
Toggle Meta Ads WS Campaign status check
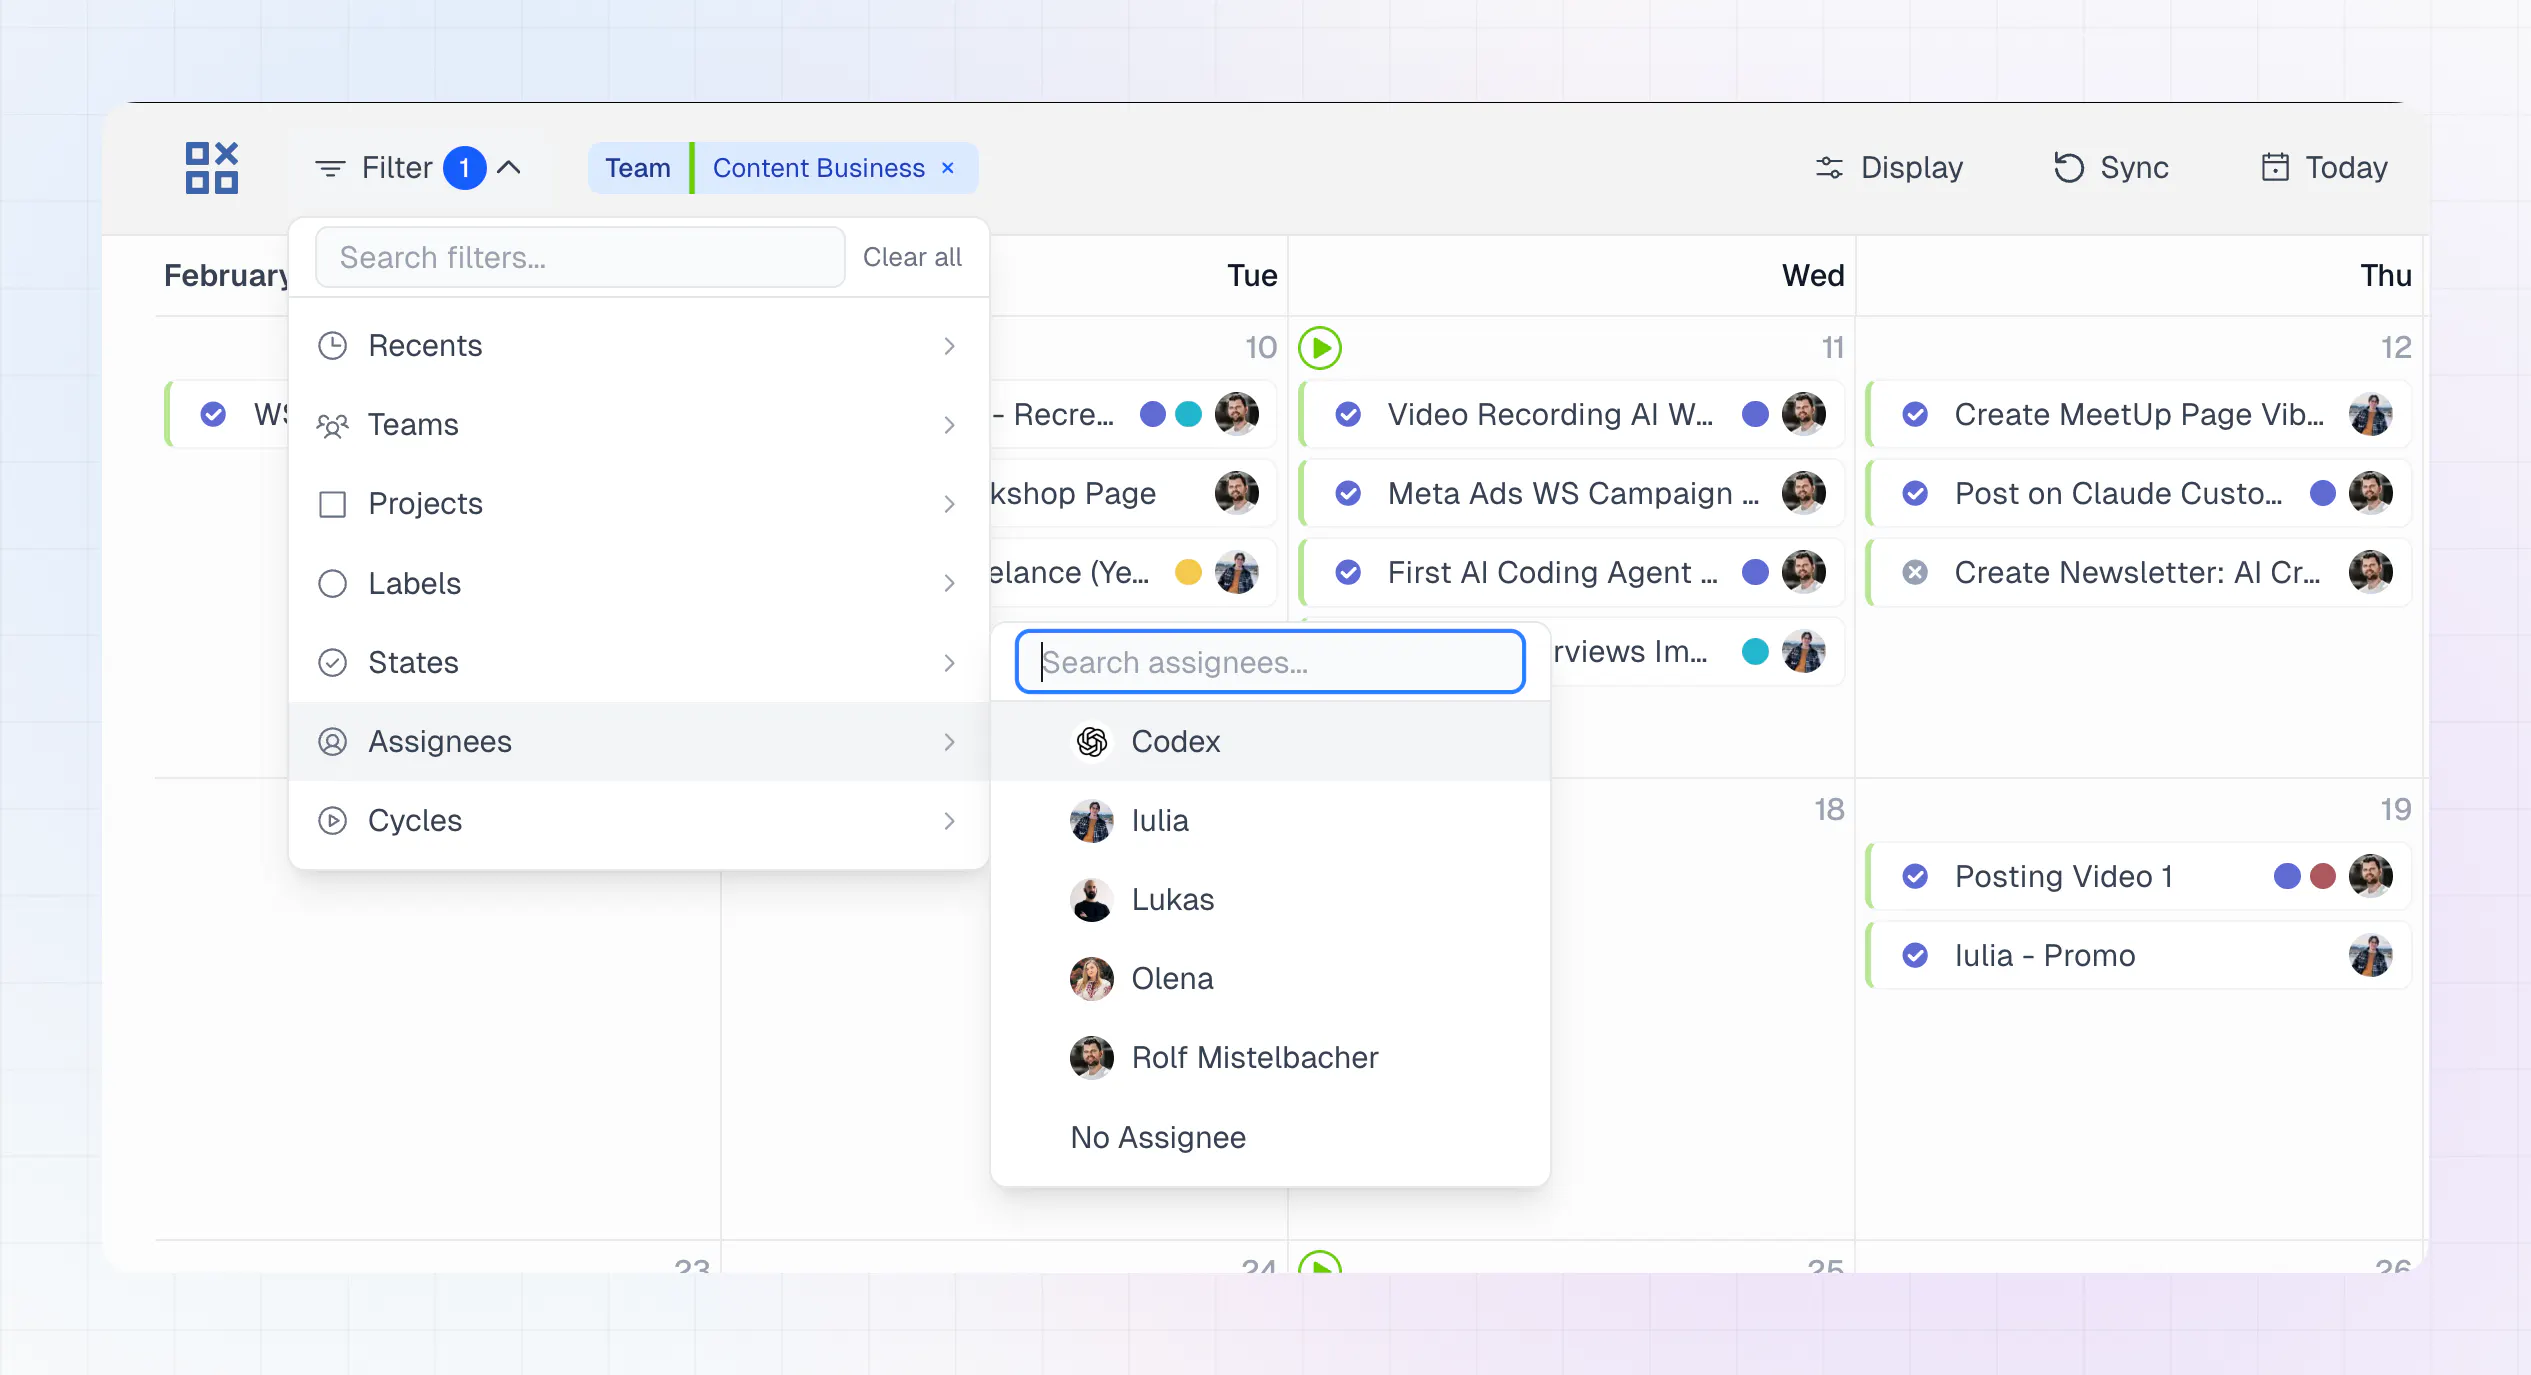click(x=1348, y=493)
